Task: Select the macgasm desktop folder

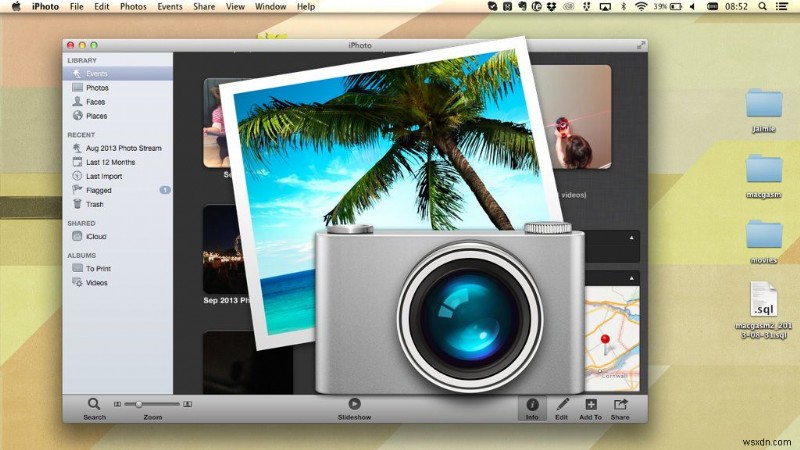Action: click(764, 177)
